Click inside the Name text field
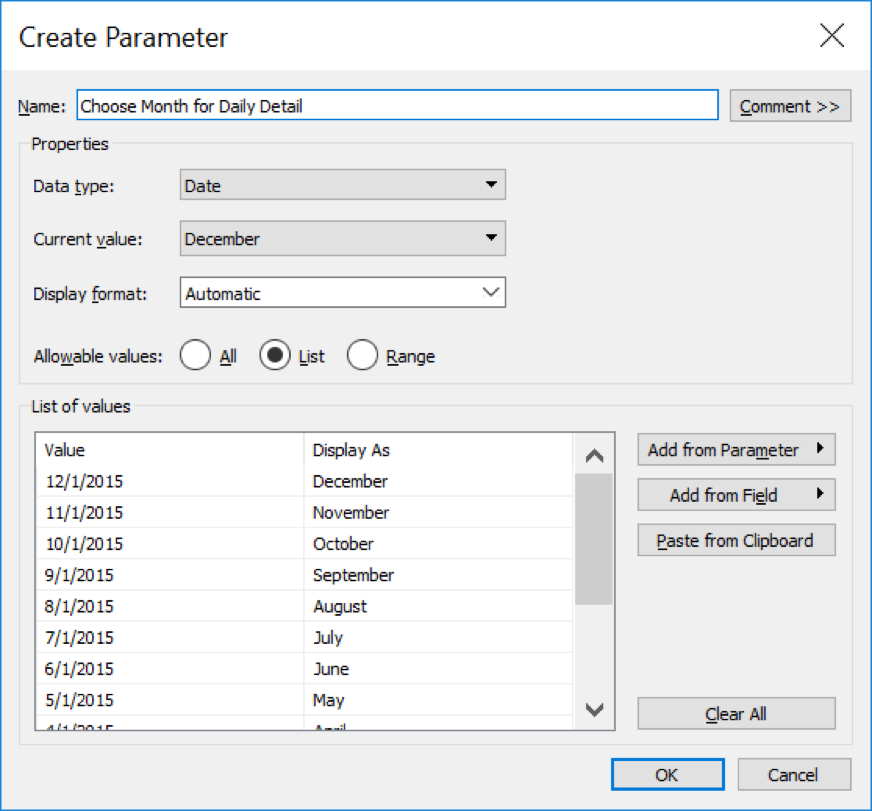Image resolution: width=872 pixels, height=811 pixels. [x=398, y=105]
